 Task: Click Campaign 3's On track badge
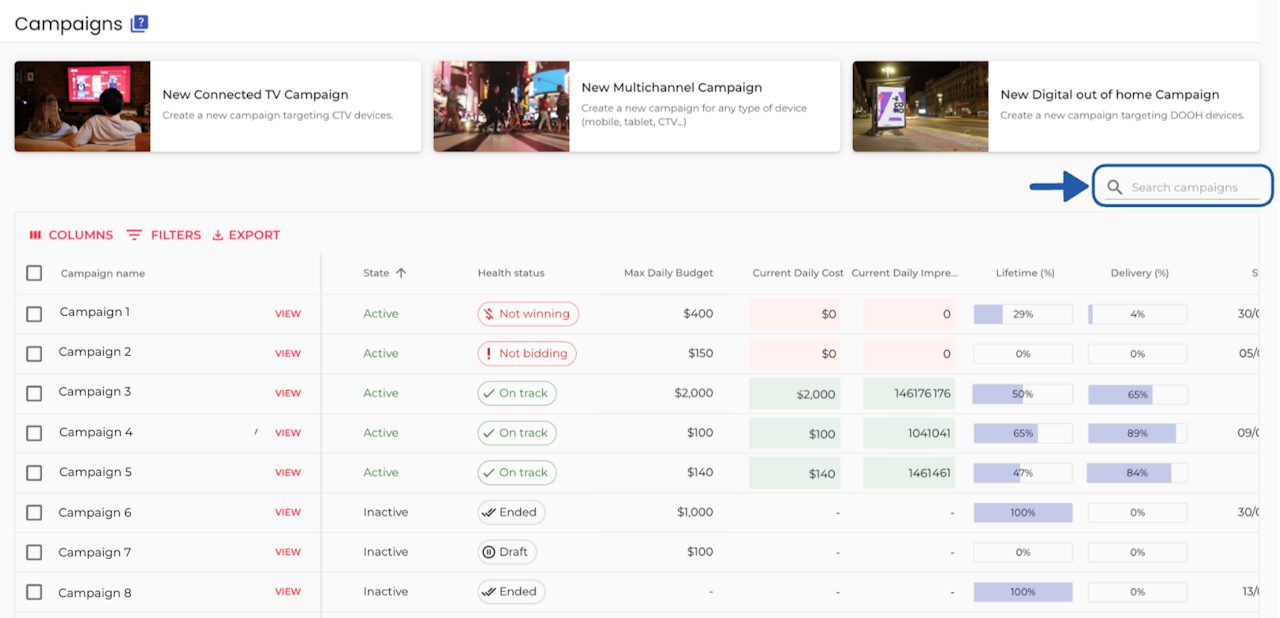coord(517,393)
